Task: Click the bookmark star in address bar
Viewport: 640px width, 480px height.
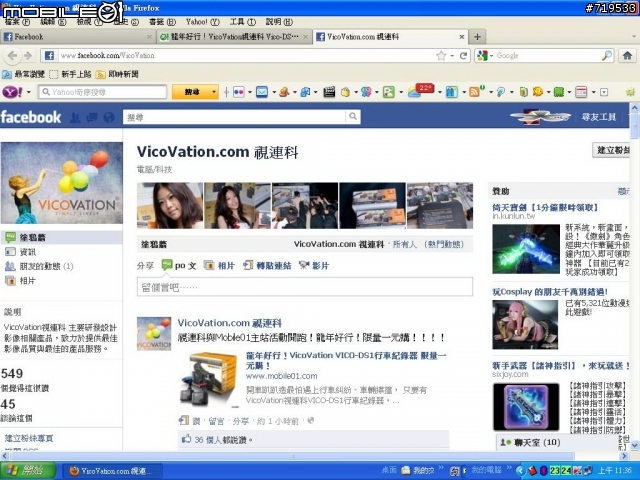Action: tap(441, 56)
